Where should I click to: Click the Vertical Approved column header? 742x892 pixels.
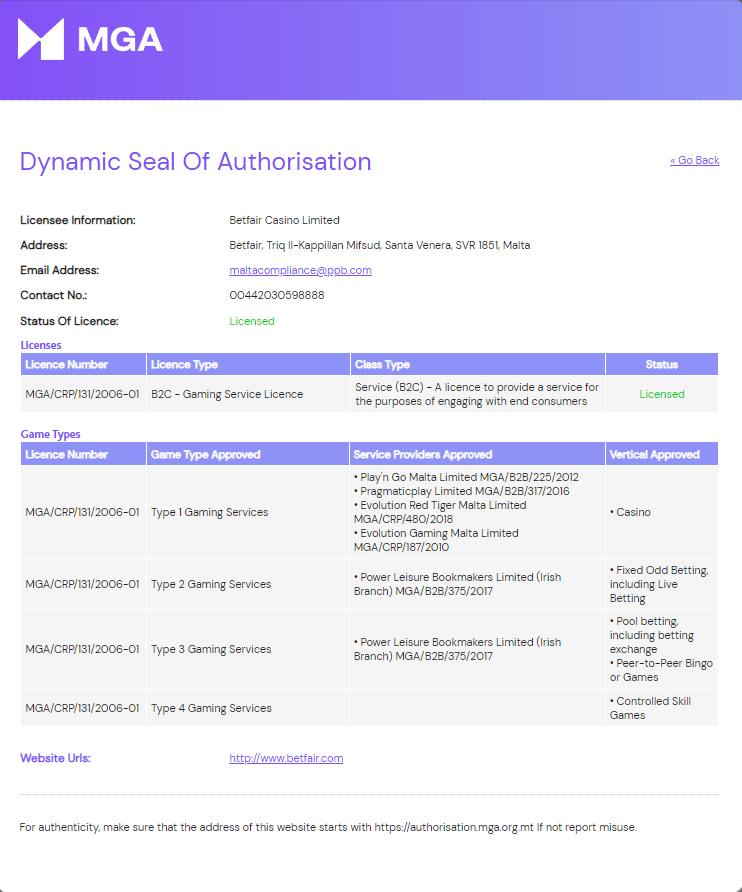point(662,455)
